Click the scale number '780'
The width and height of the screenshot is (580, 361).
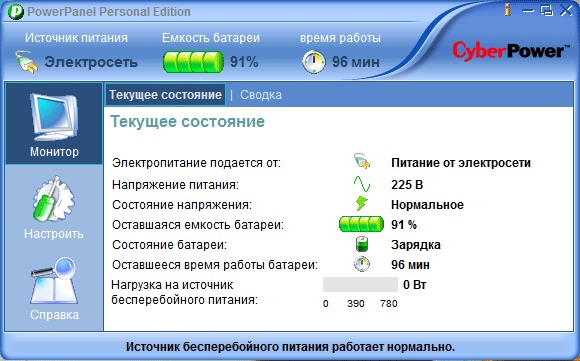pyautogui.click(x=389, y=304)
